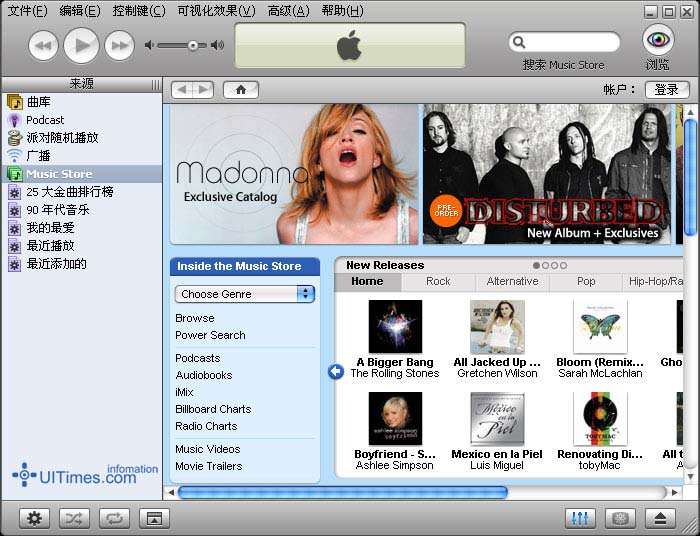This screenshot has height=536, width=700.
Task: Open the search options magnifier dropdown
Action: pos(519,42)
